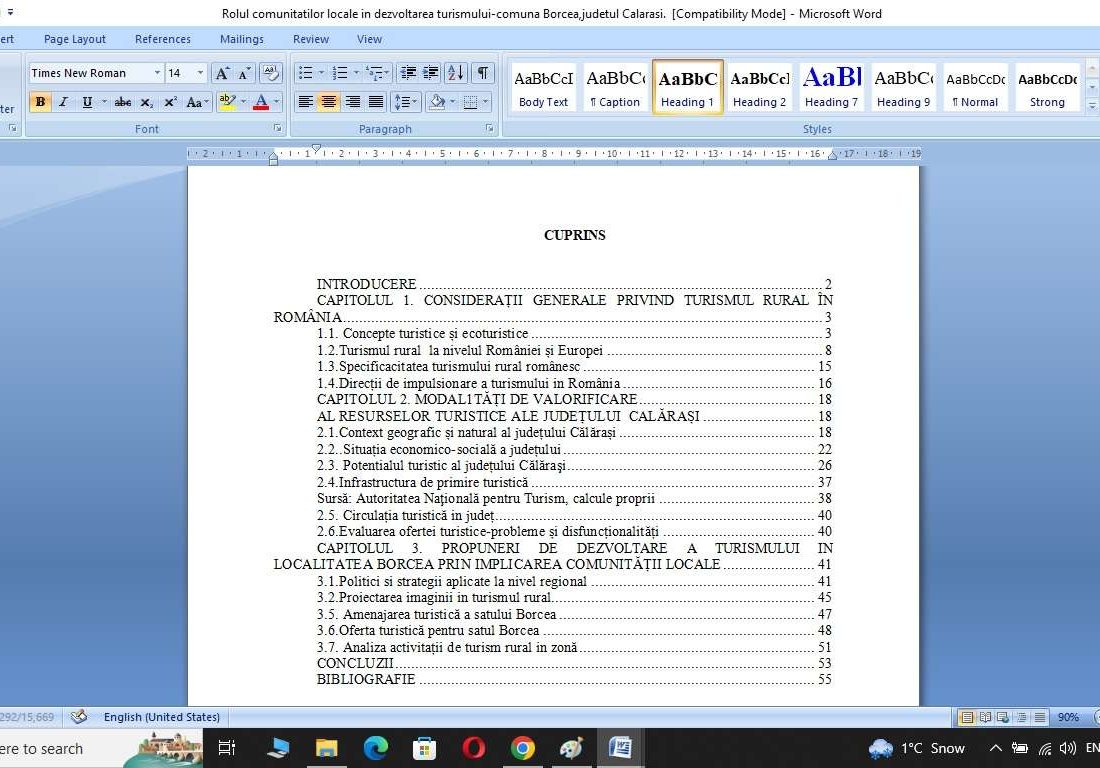
Task: Apply superscript formatting
Action: pos(170,102)
